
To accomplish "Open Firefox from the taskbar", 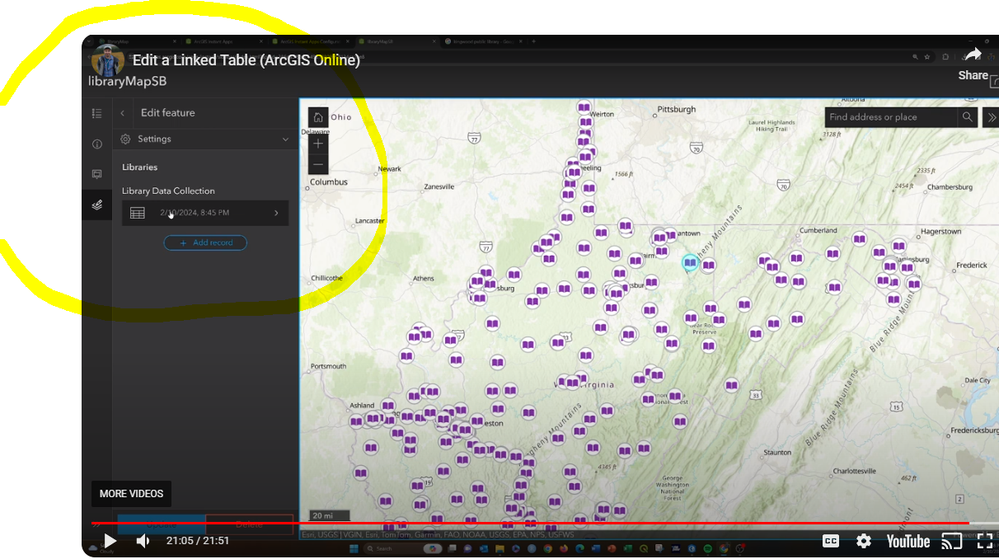I will tap(564, 549).
